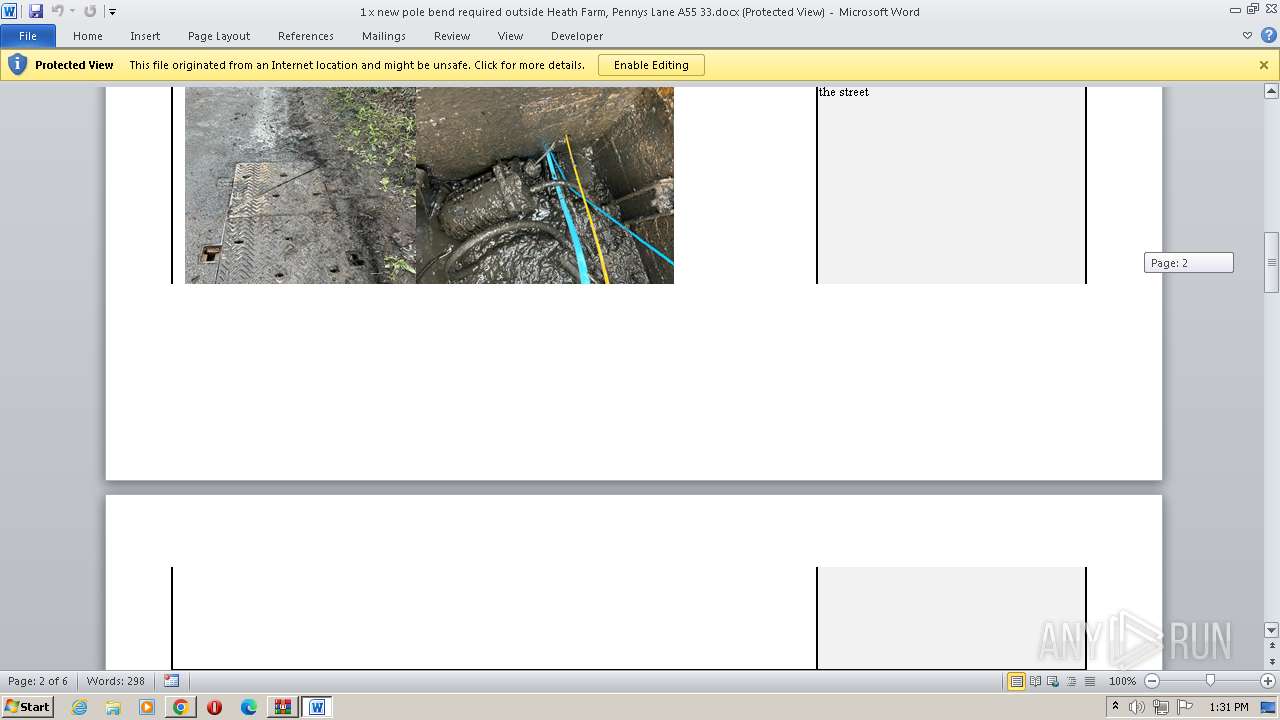The height and width of the screenshot is (720, 1280).
Task: Open the Windows Start menu
Action: 27,707
